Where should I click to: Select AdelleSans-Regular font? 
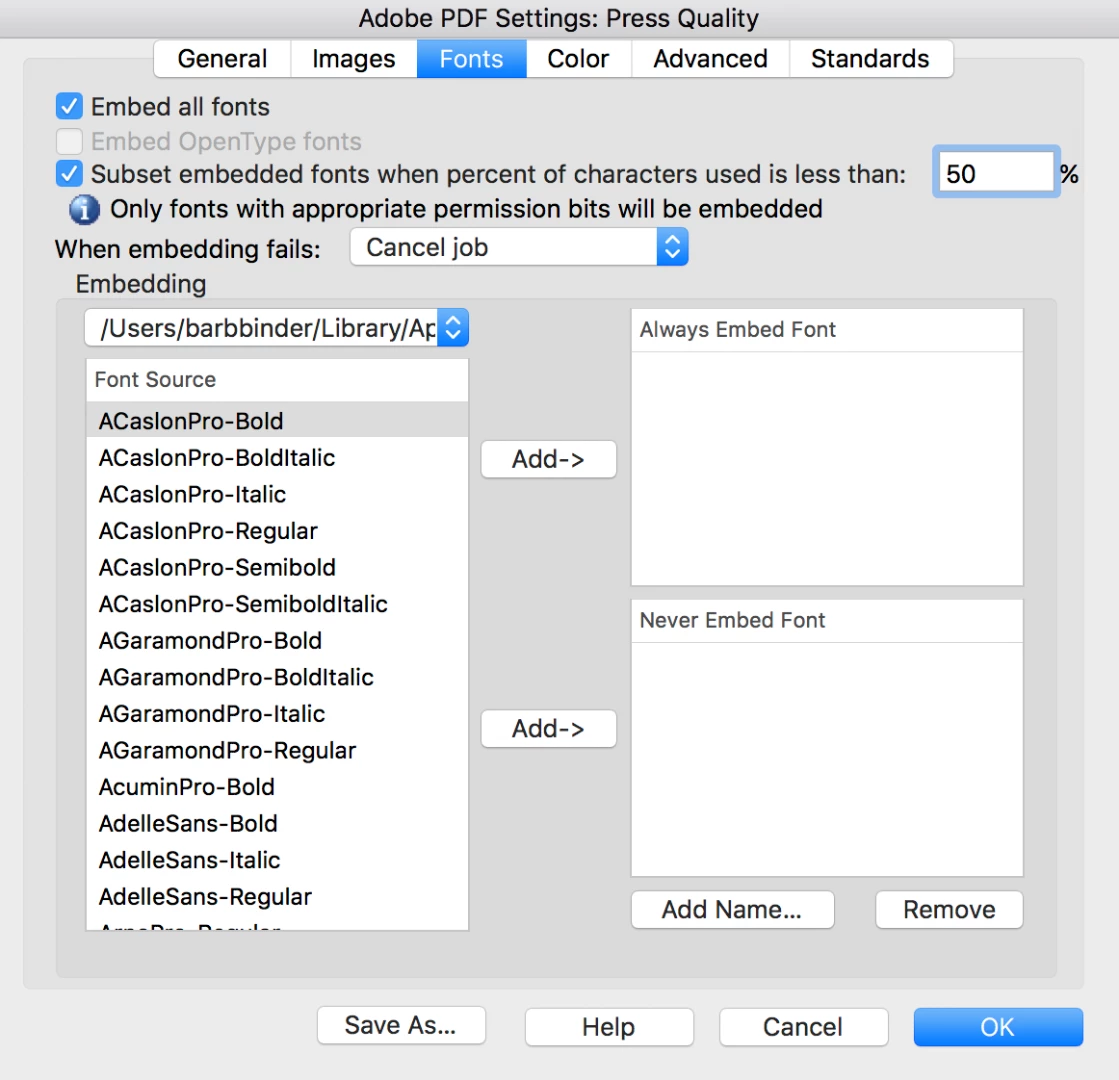pos(277,897)
